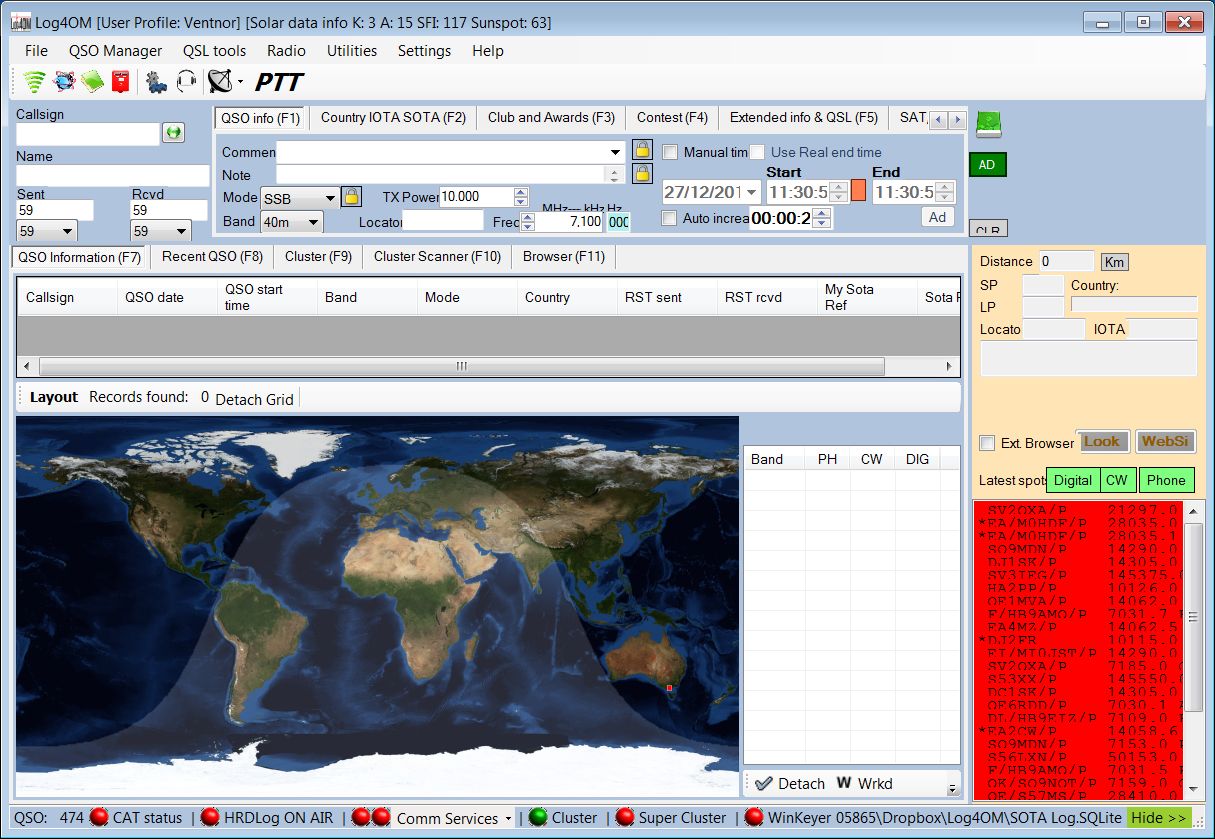Click the Detach Grid button

point(254,399)
